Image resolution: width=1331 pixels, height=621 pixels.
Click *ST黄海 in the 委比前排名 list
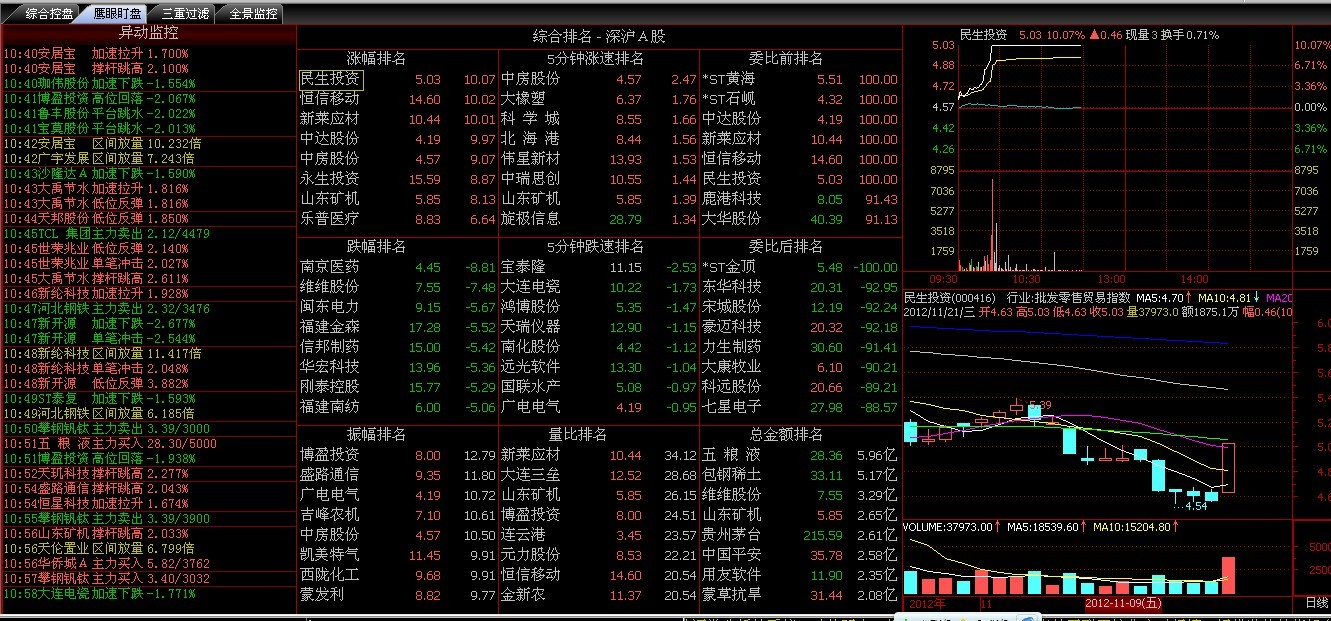tap(730, 79)
